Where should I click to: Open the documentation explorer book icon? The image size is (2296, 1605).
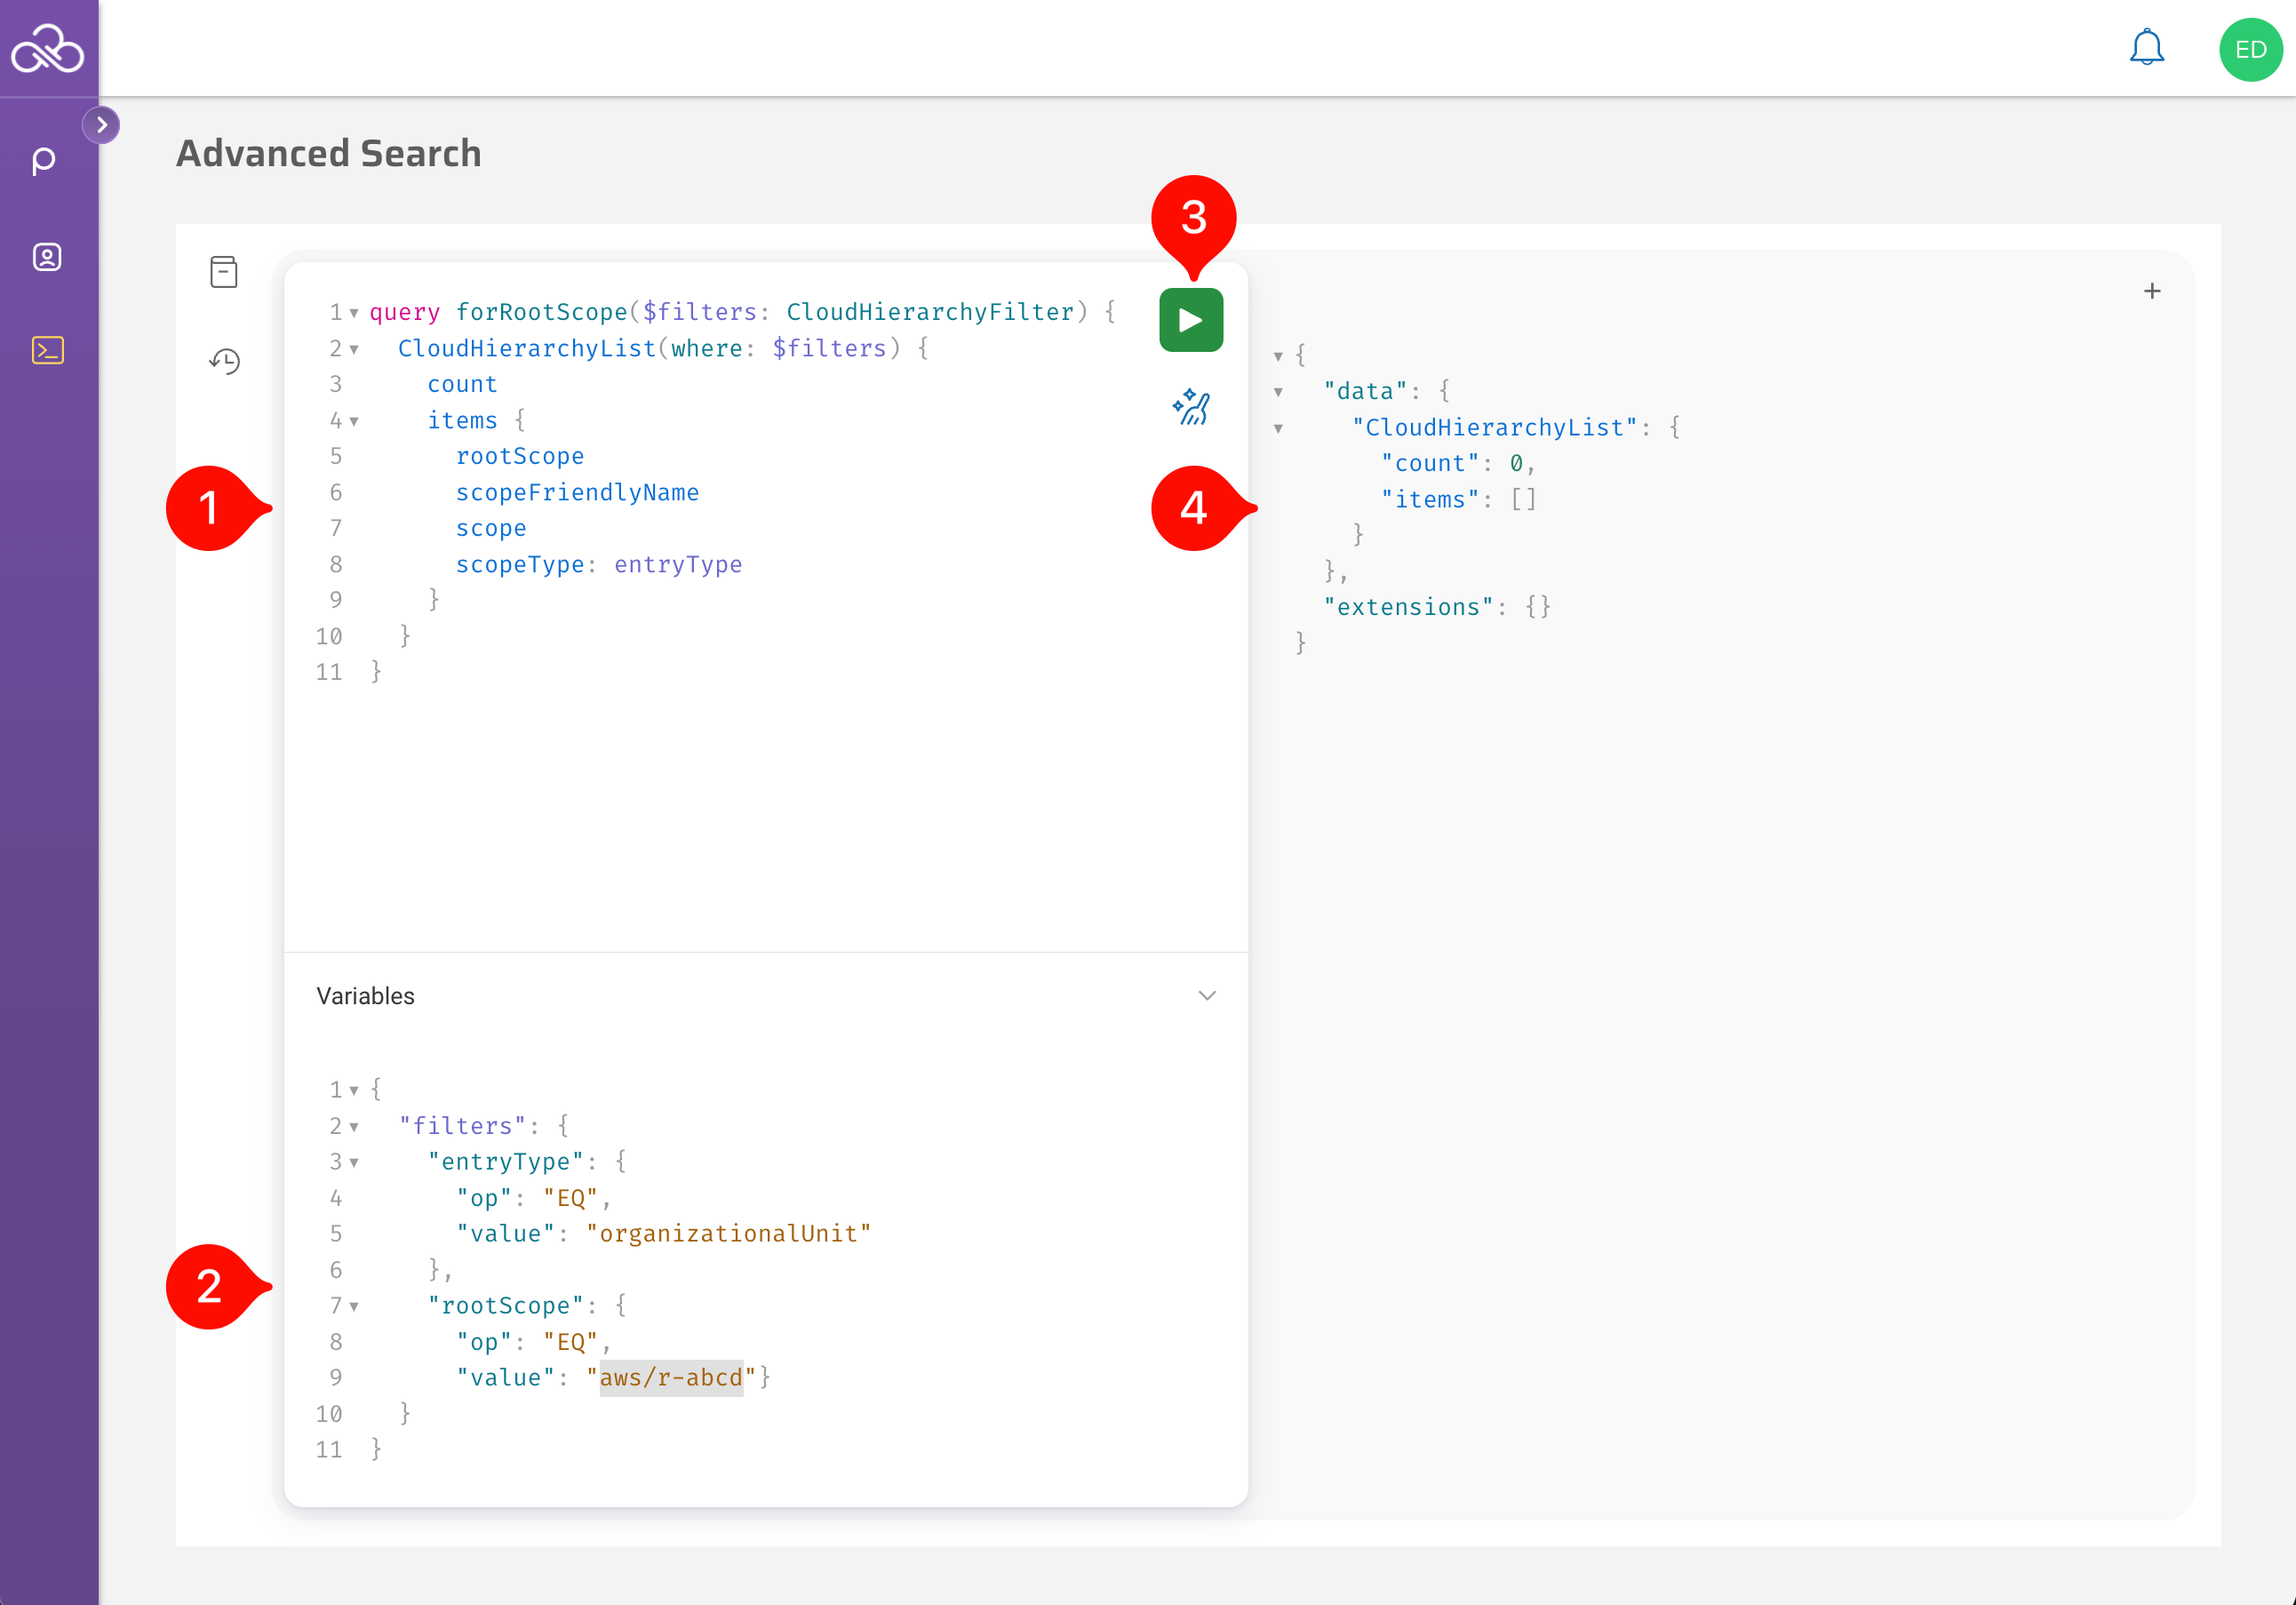click(x=224, y=272)
